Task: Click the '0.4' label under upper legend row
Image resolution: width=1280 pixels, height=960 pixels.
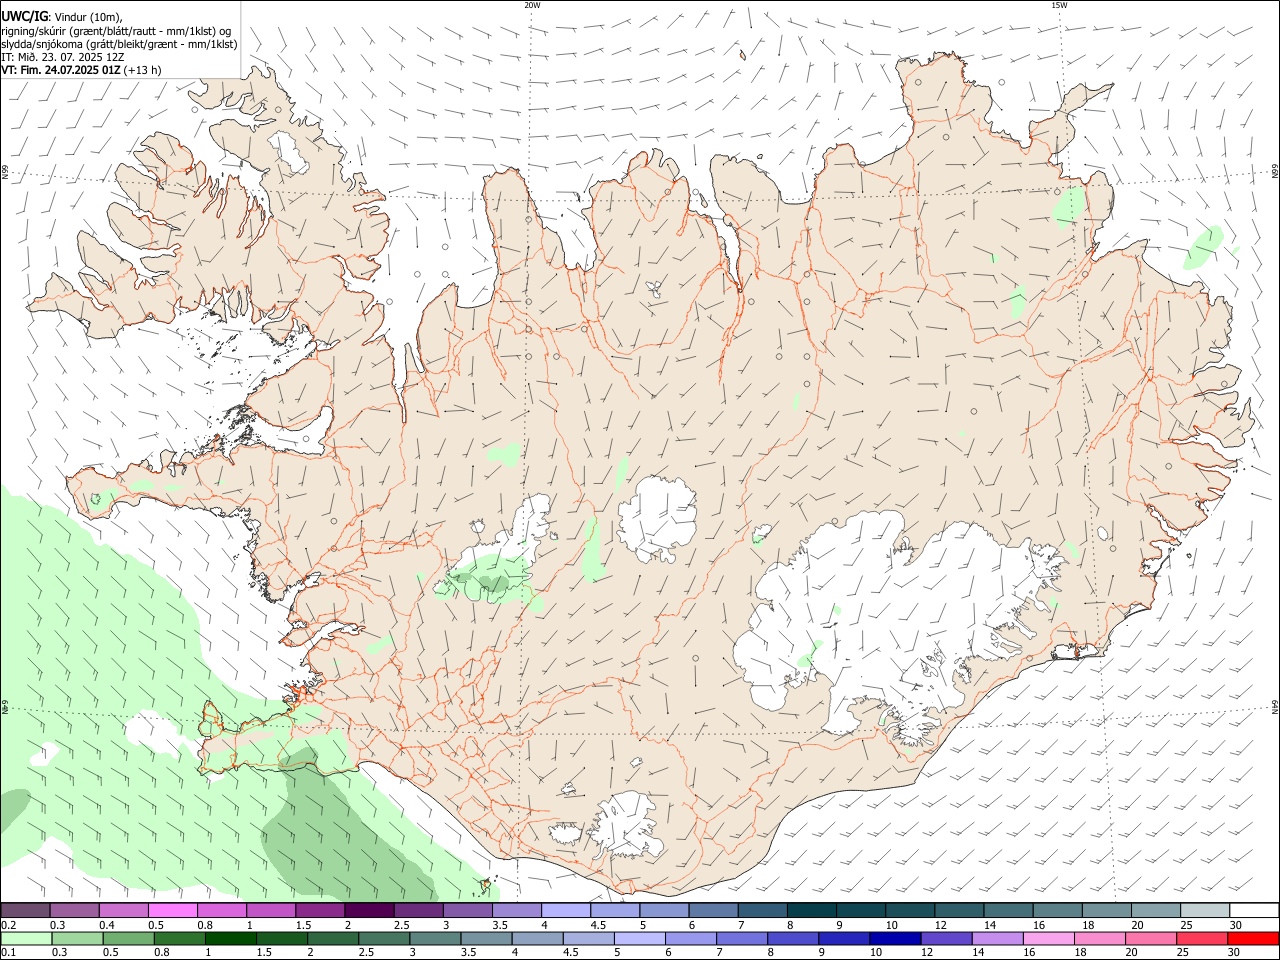Action: coord(107,924)
